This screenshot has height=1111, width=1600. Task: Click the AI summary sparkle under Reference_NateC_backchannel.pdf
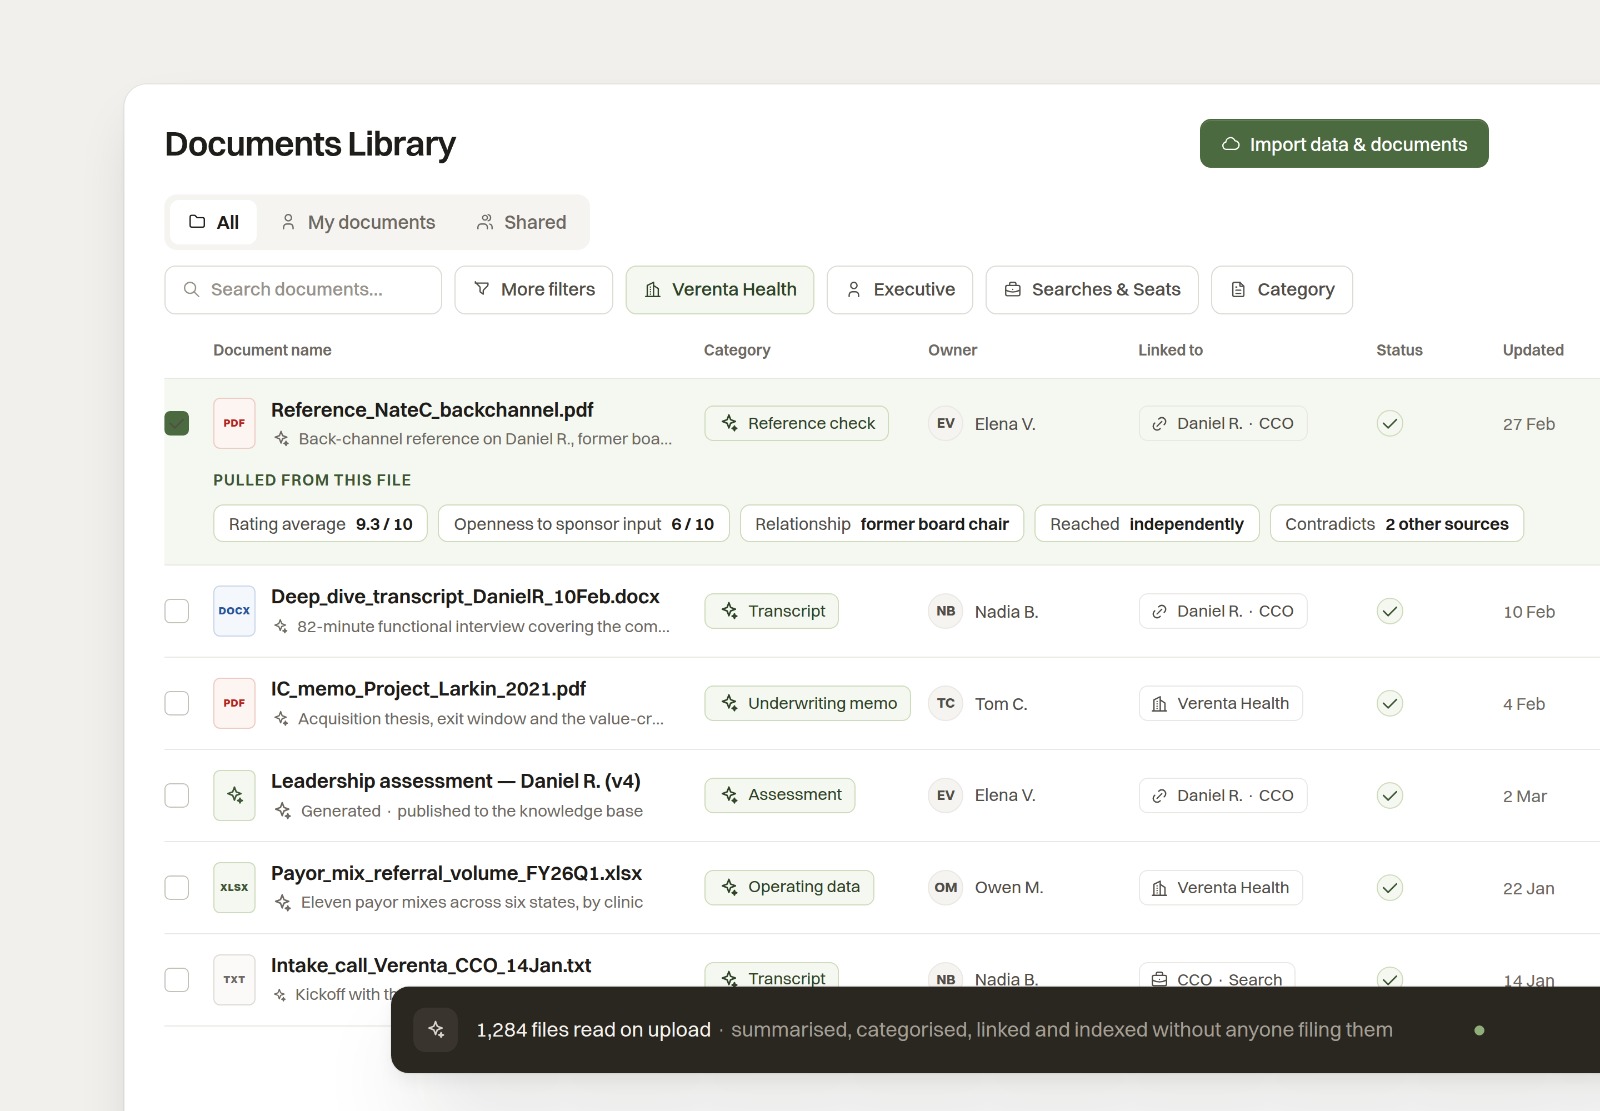(x=282, y=439)
